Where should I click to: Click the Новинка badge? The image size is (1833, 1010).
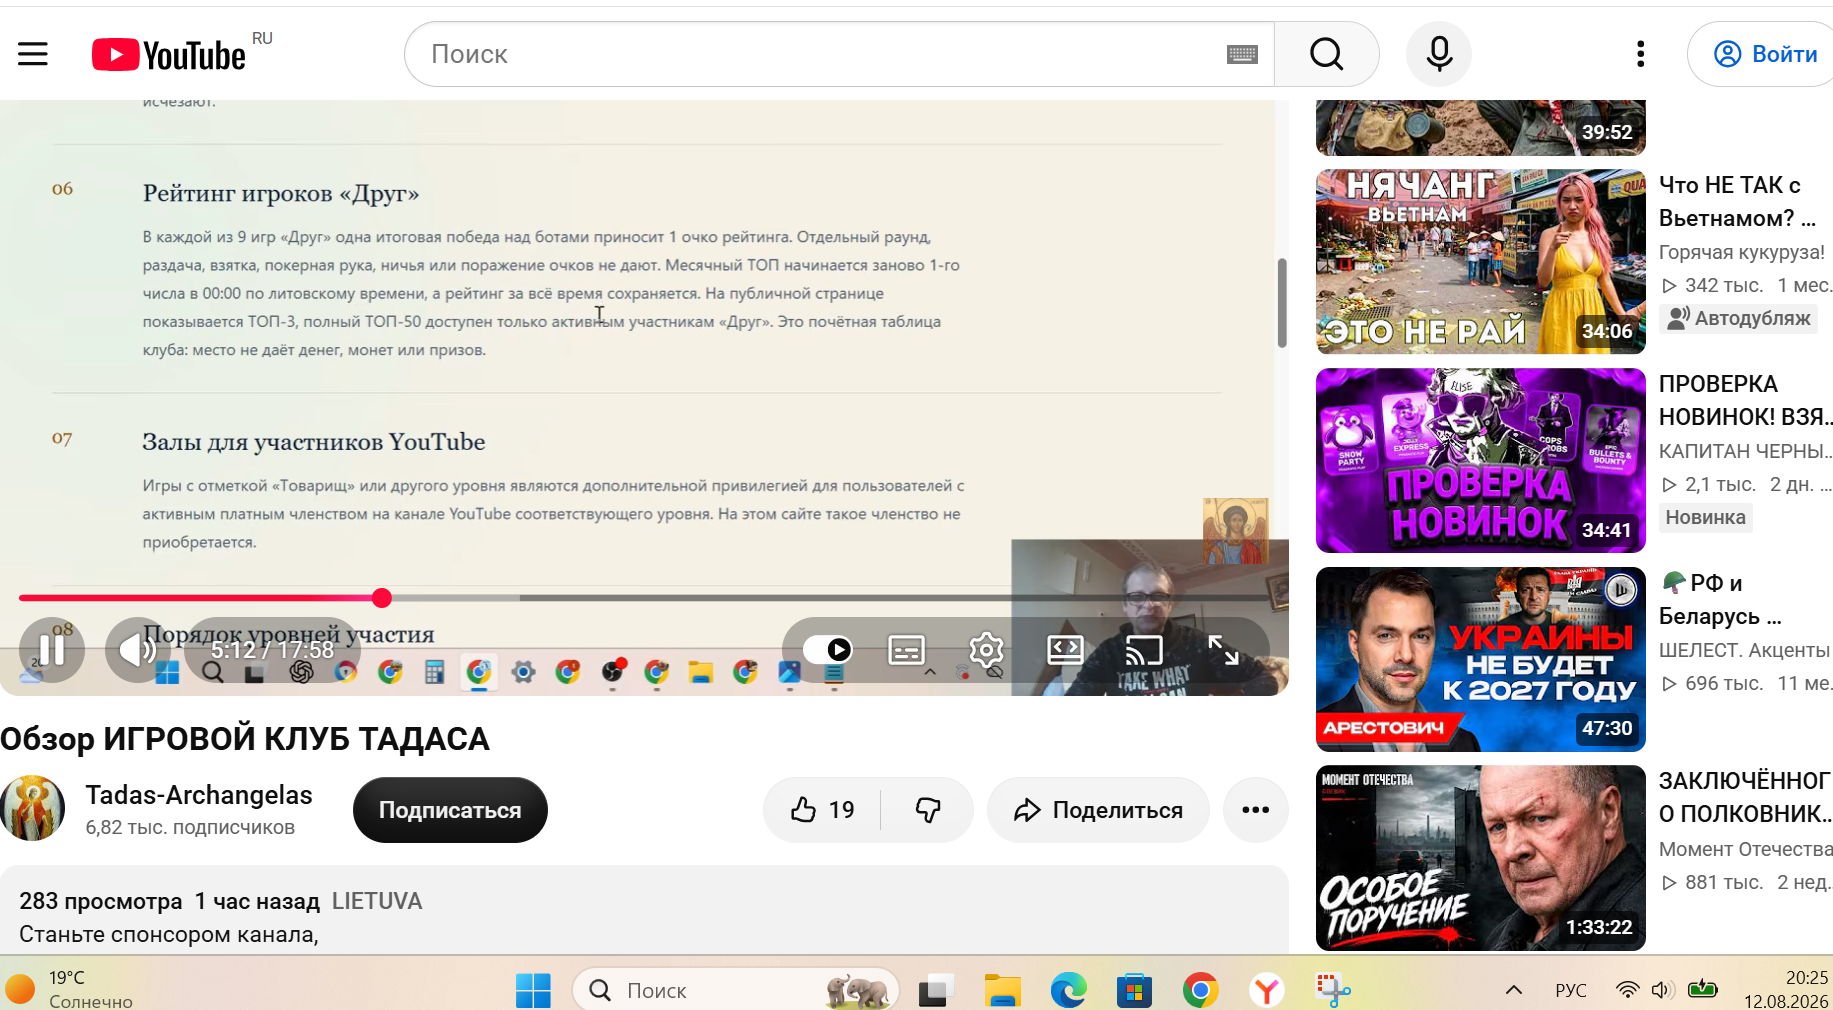click(x=1706, y=517)
